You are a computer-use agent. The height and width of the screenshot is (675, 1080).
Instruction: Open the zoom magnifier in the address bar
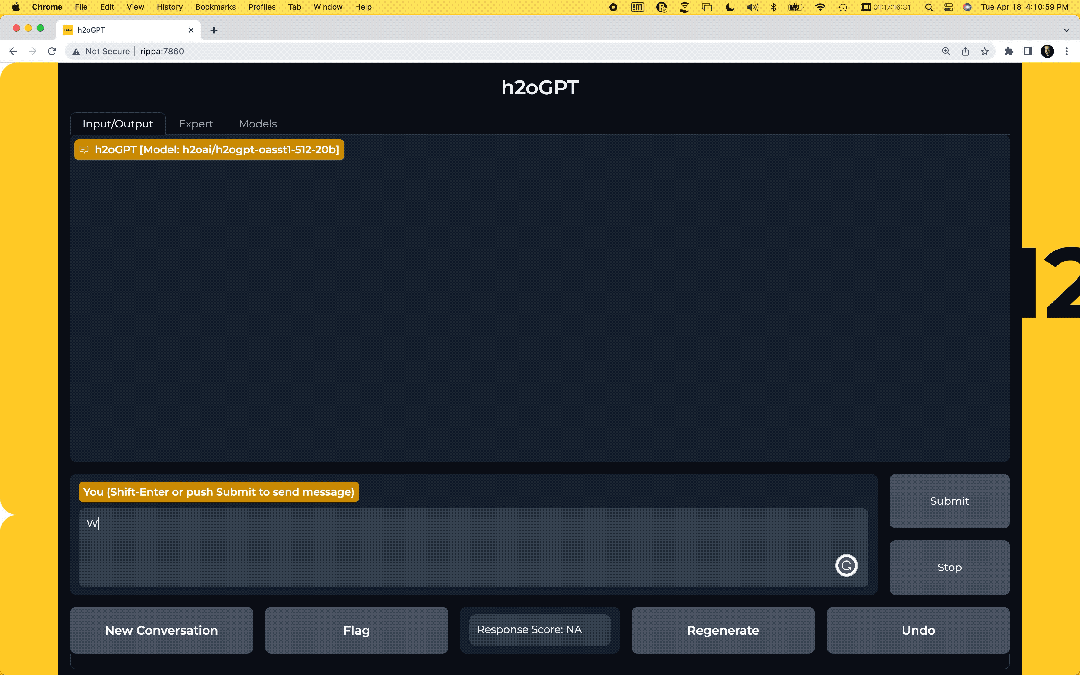946,51
